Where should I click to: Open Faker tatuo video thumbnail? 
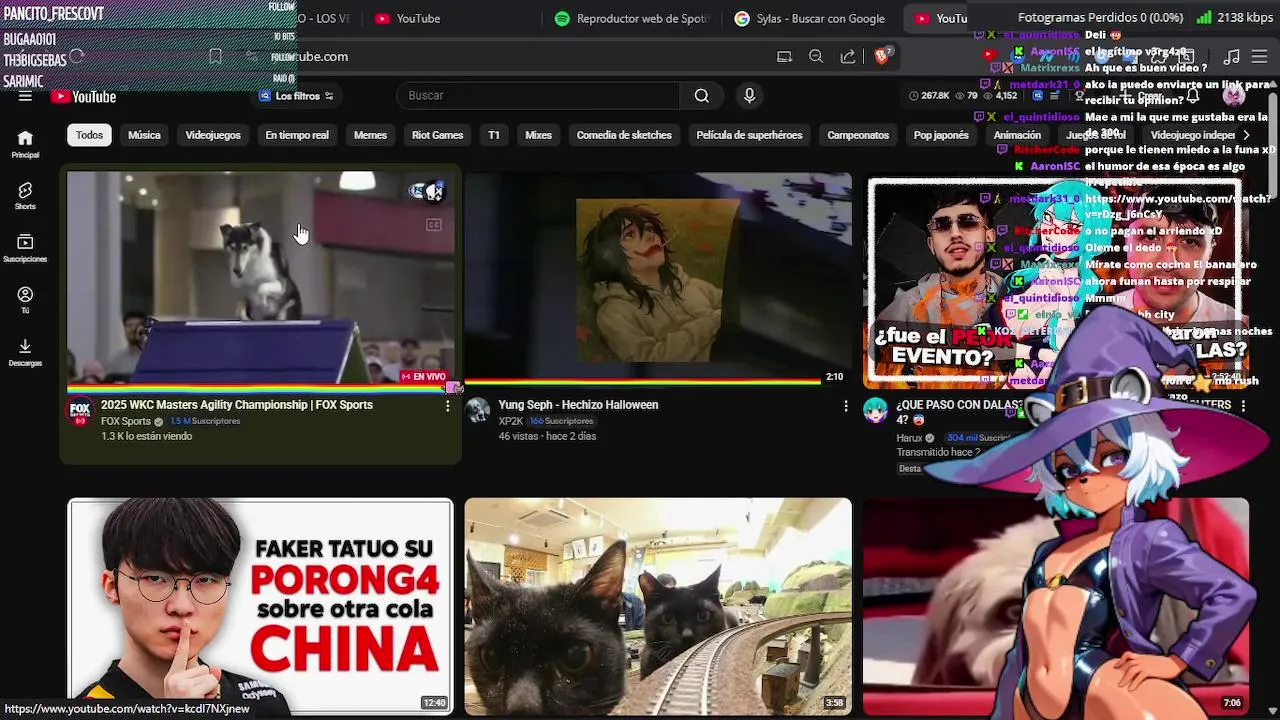(260, 606)
